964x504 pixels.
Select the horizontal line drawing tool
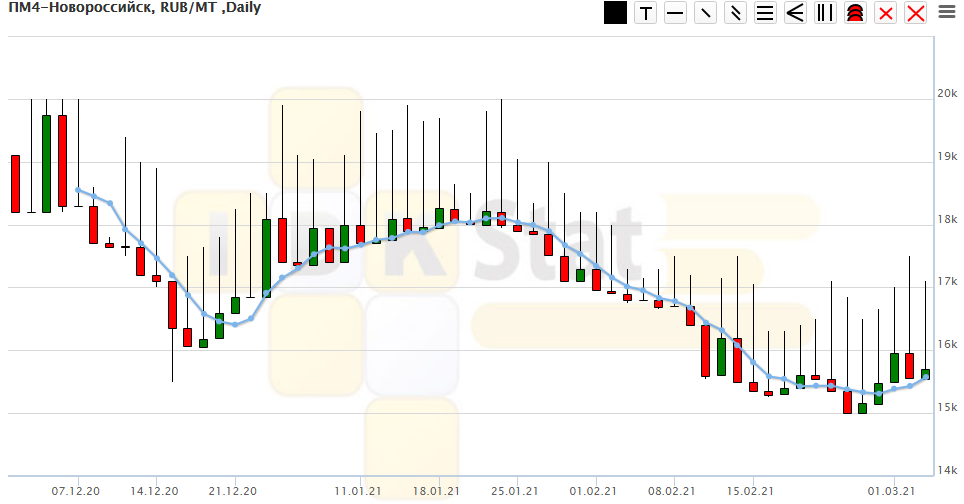(x=676, y=13)
